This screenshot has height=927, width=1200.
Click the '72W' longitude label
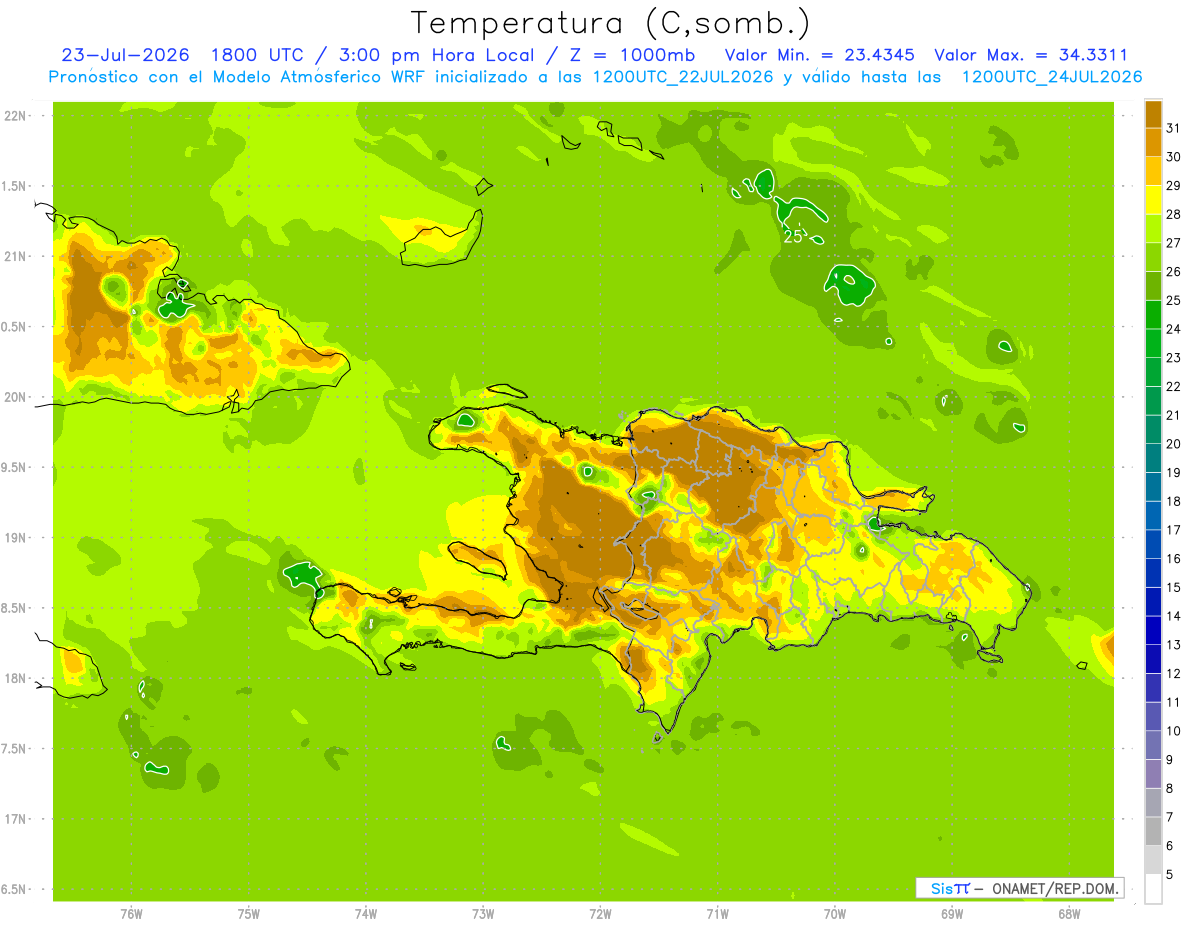click(600, 914)
